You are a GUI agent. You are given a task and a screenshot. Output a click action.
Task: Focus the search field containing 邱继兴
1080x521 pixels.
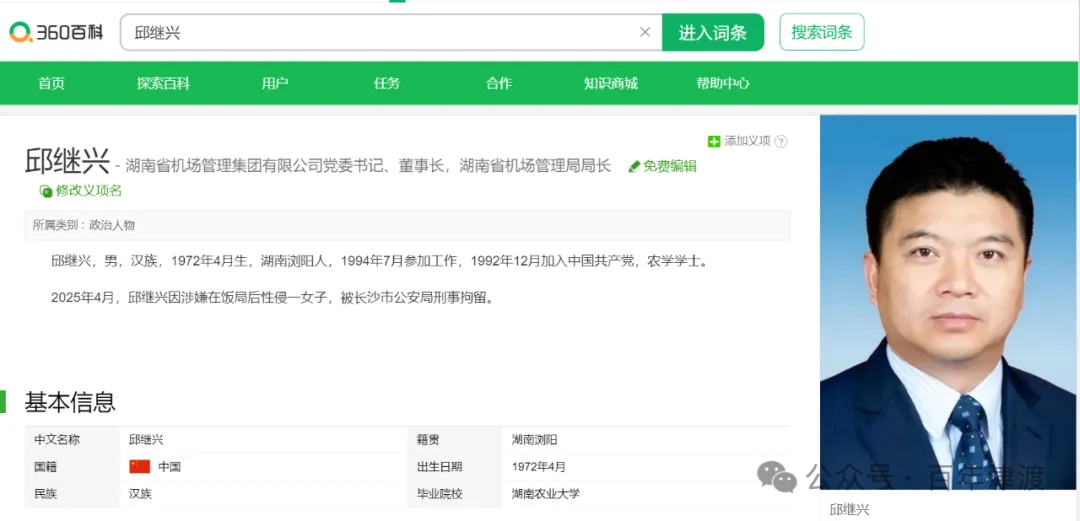(x=391, y=32)
